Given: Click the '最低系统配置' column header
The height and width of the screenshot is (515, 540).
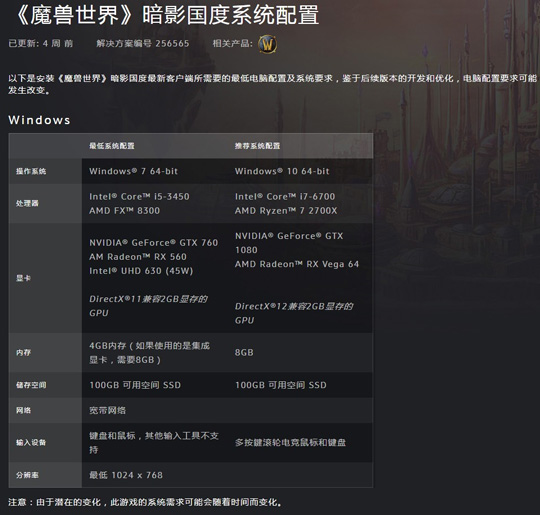Looking at the screenshot, I should click(112, 146).
